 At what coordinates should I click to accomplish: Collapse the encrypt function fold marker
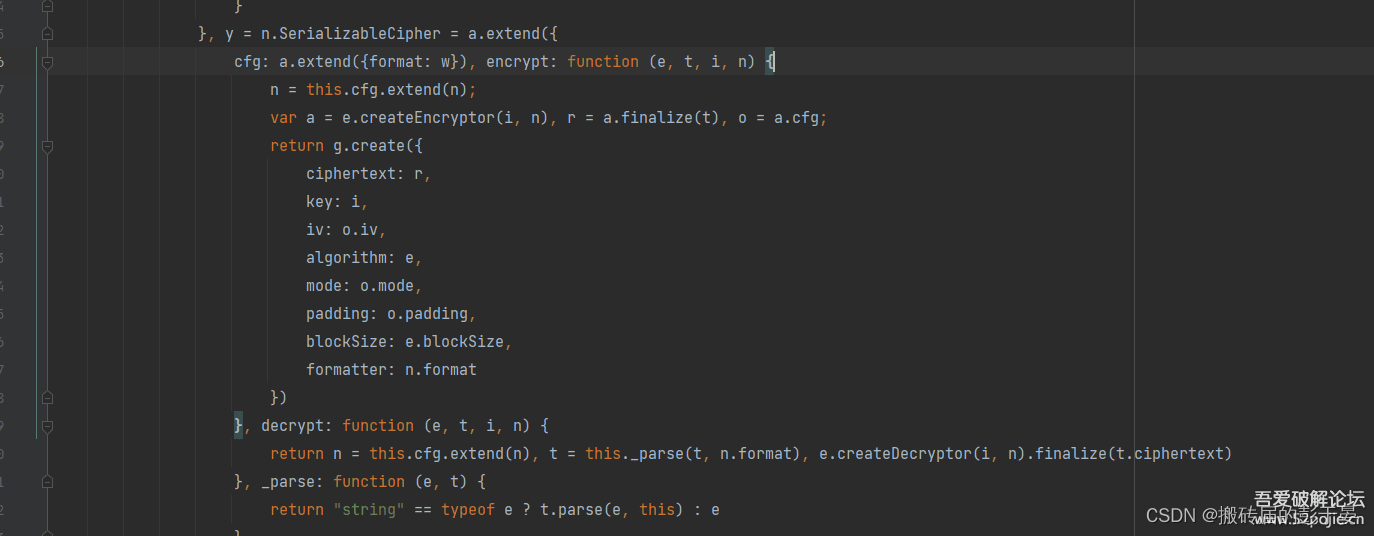(47, 62)
